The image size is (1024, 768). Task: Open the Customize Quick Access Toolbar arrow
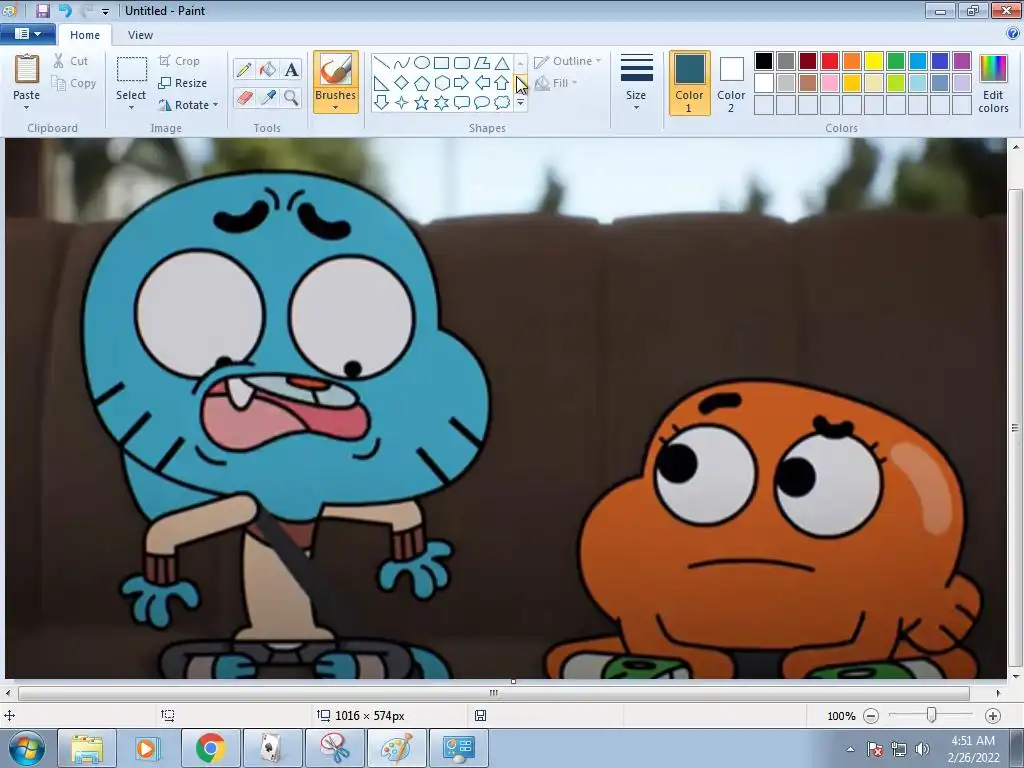tap(105, 11)
